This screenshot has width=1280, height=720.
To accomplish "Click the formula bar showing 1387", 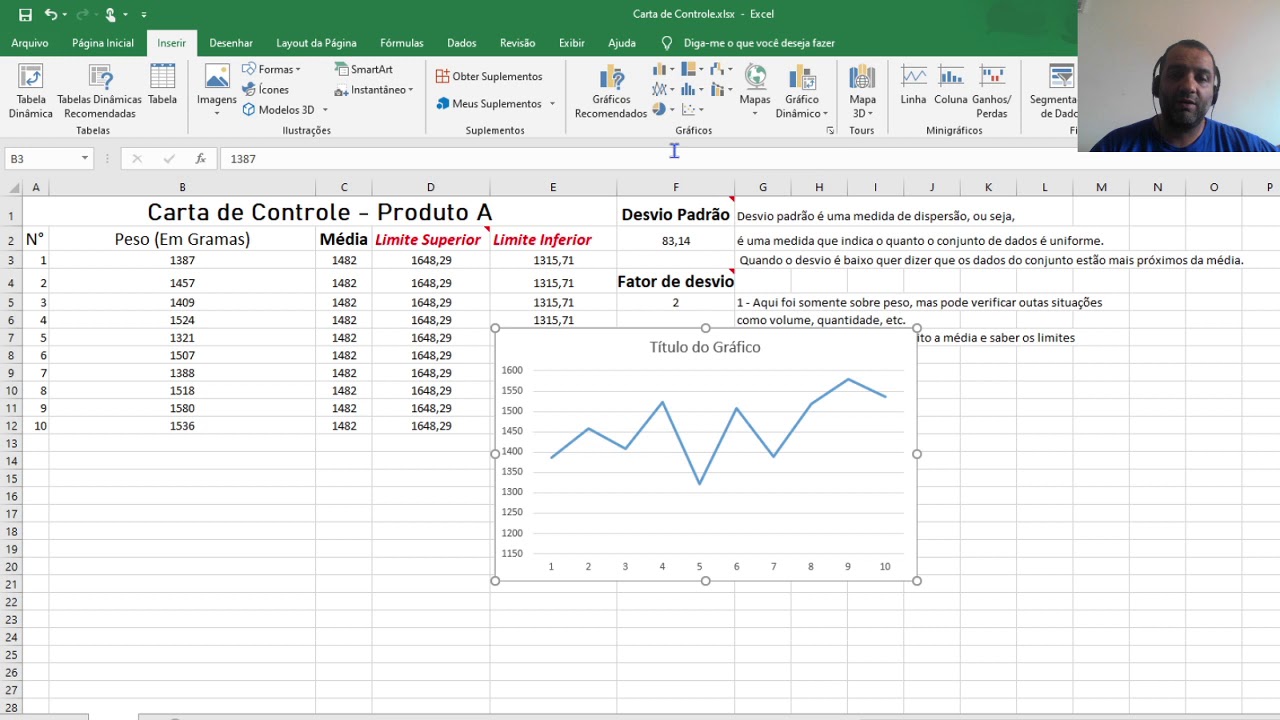I will (x=647, y=159).
